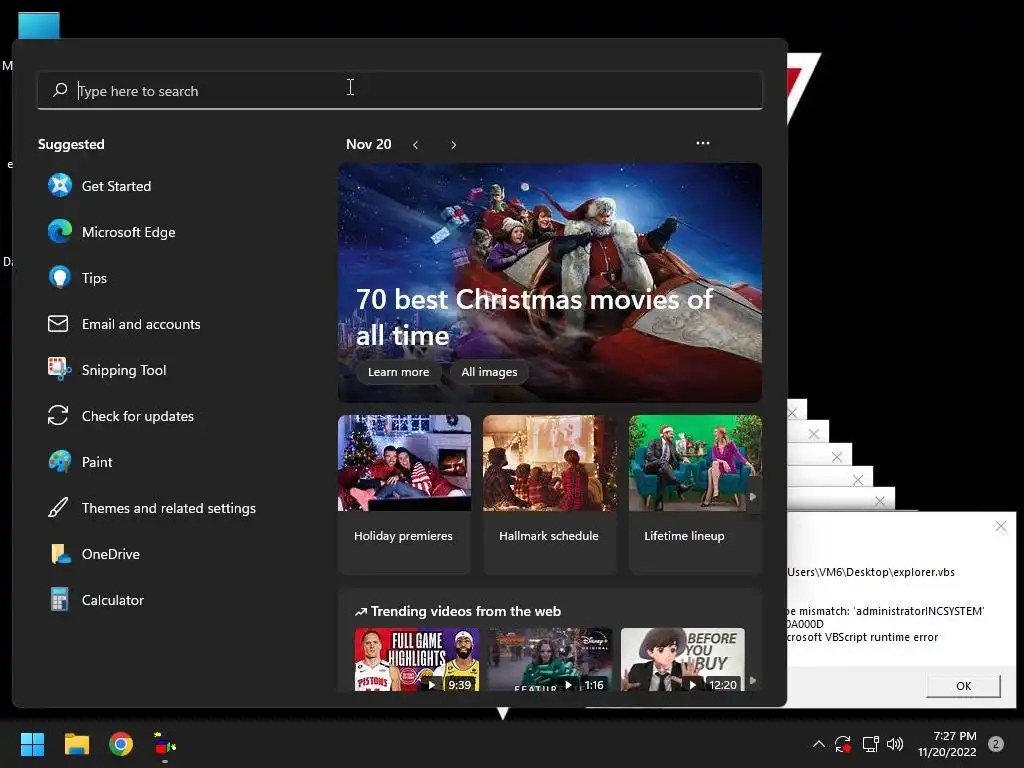Go to the next day arrow
Viewport: 1024px width, 768px height.
453,145
